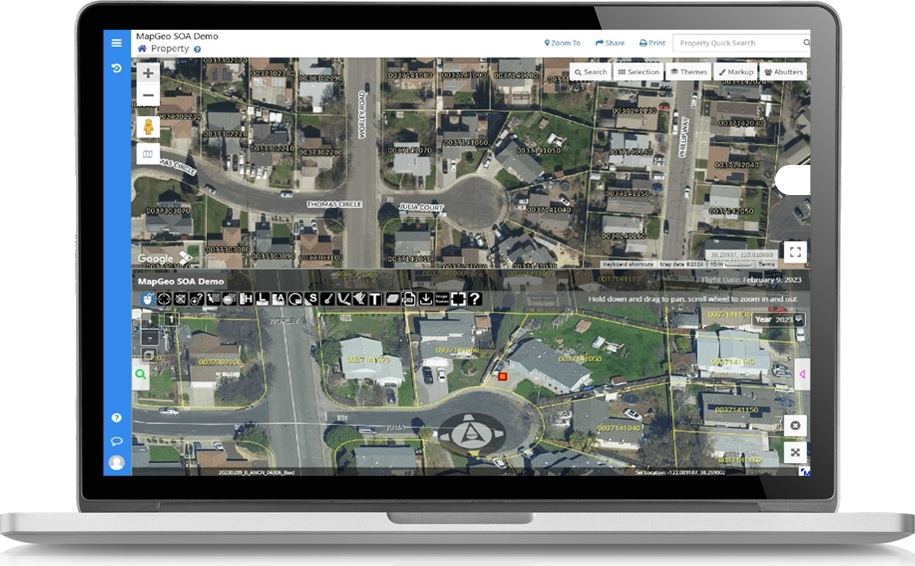Select the identify-point question mark tool
This screenshot has width=915, height=566.
[197, 299]
